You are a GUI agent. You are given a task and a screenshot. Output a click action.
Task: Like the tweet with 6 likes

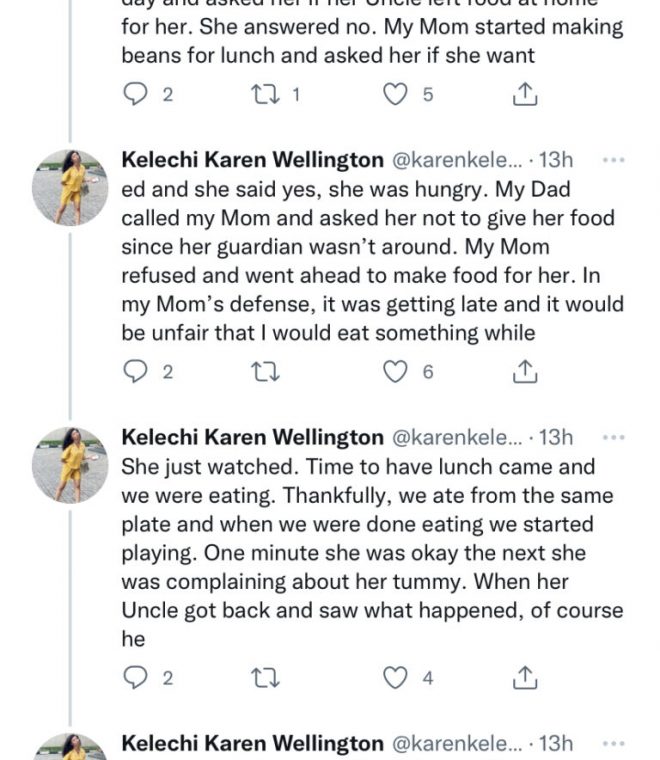click(397, 372)
